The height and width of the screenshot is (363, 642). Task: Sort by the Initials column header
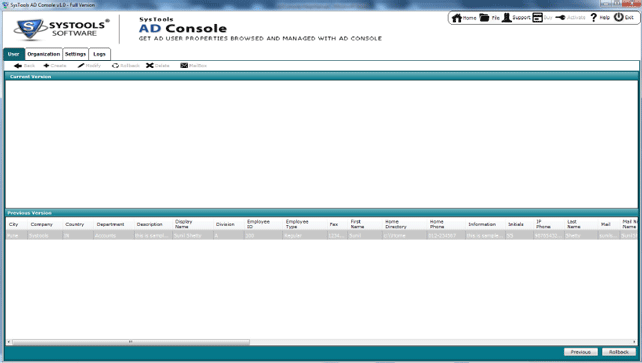[x=519, y=224]
